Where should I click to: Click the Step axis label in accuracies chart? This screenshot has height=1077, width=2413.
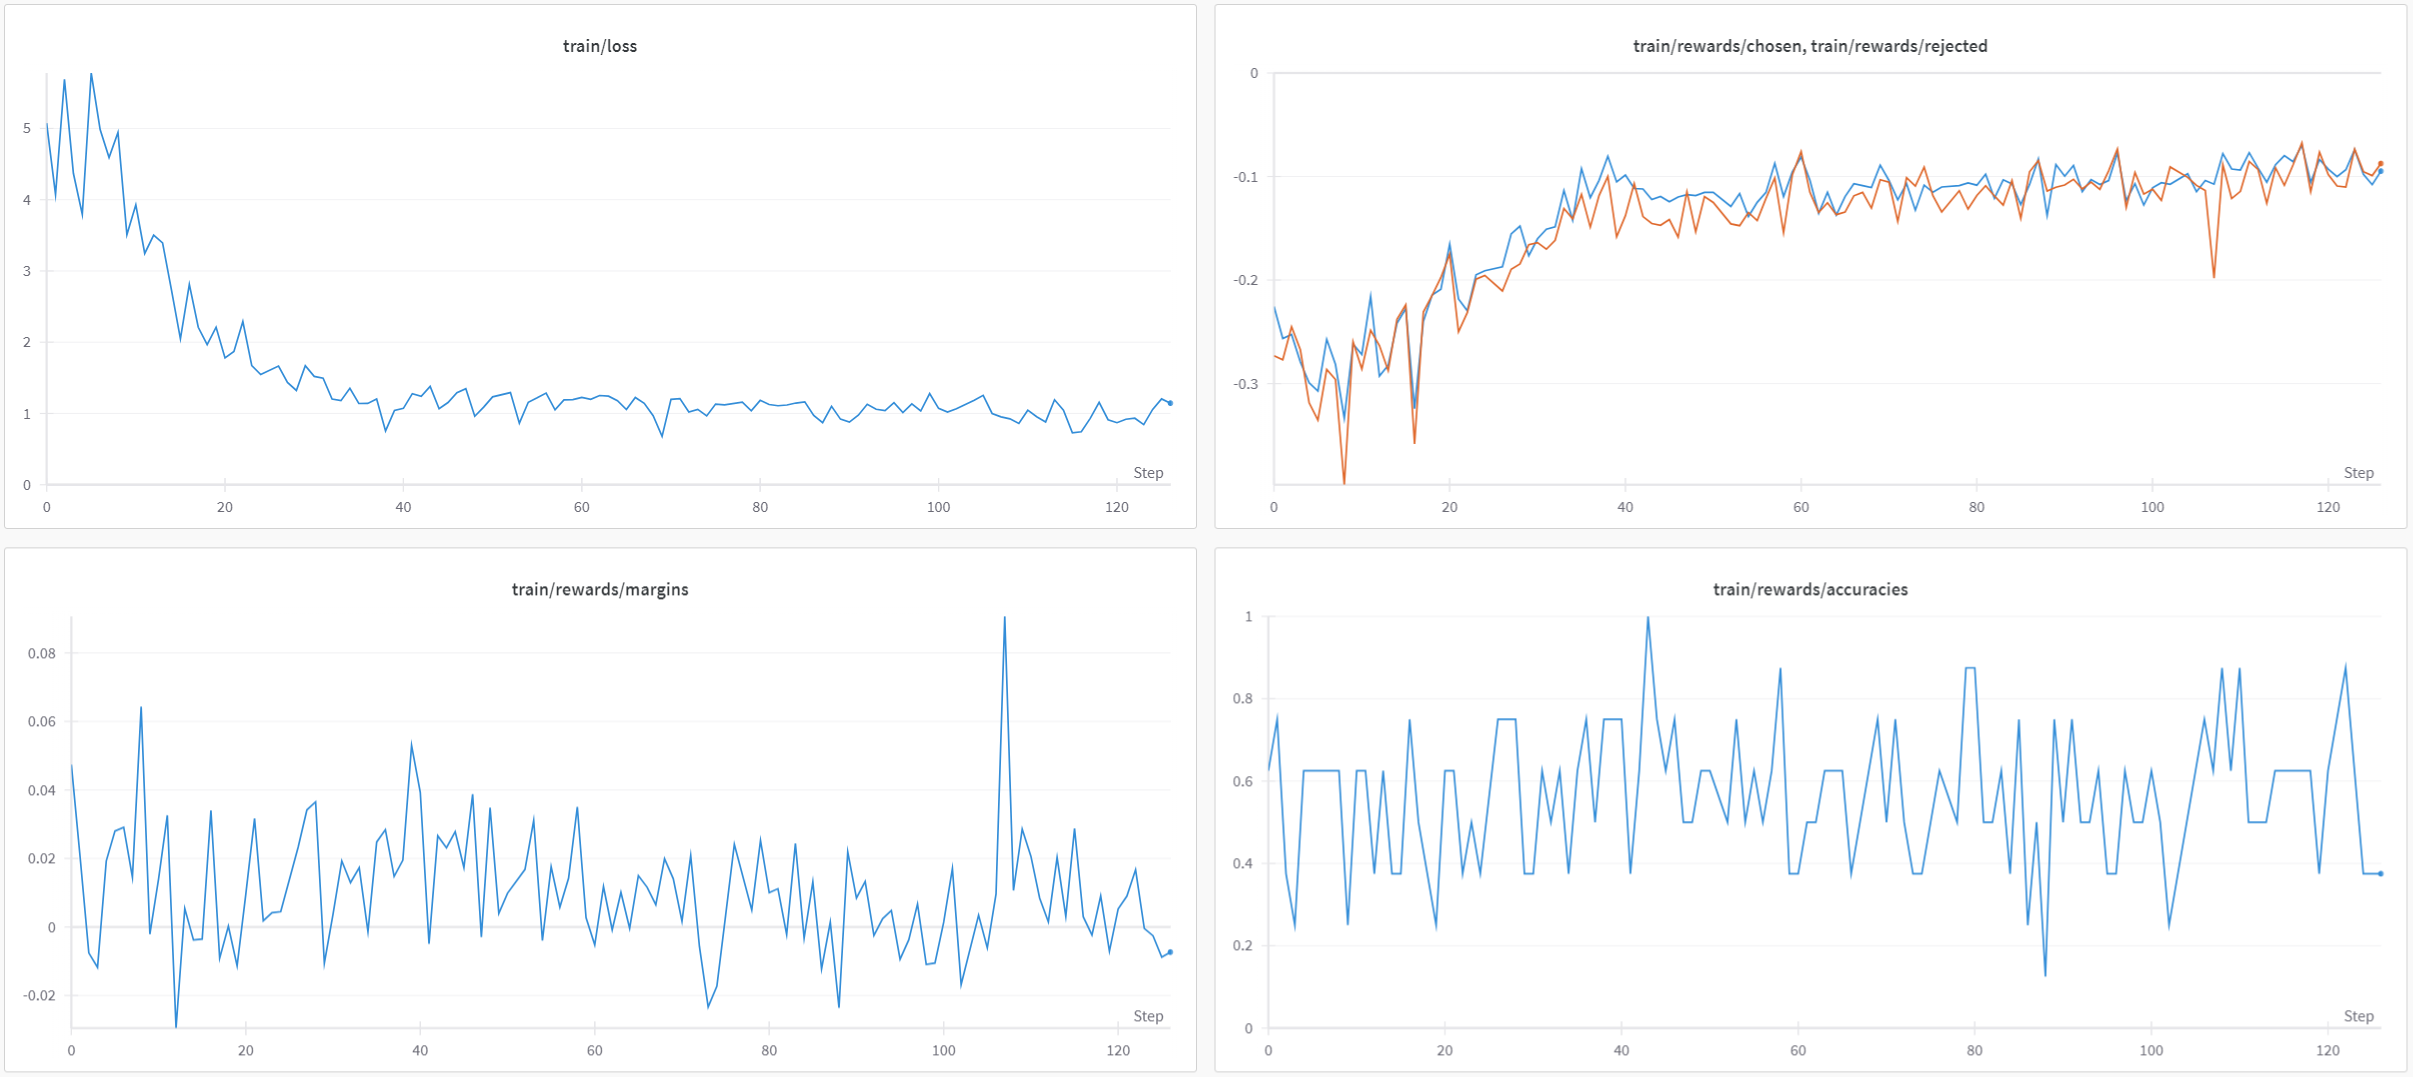pos(2358,1016)
